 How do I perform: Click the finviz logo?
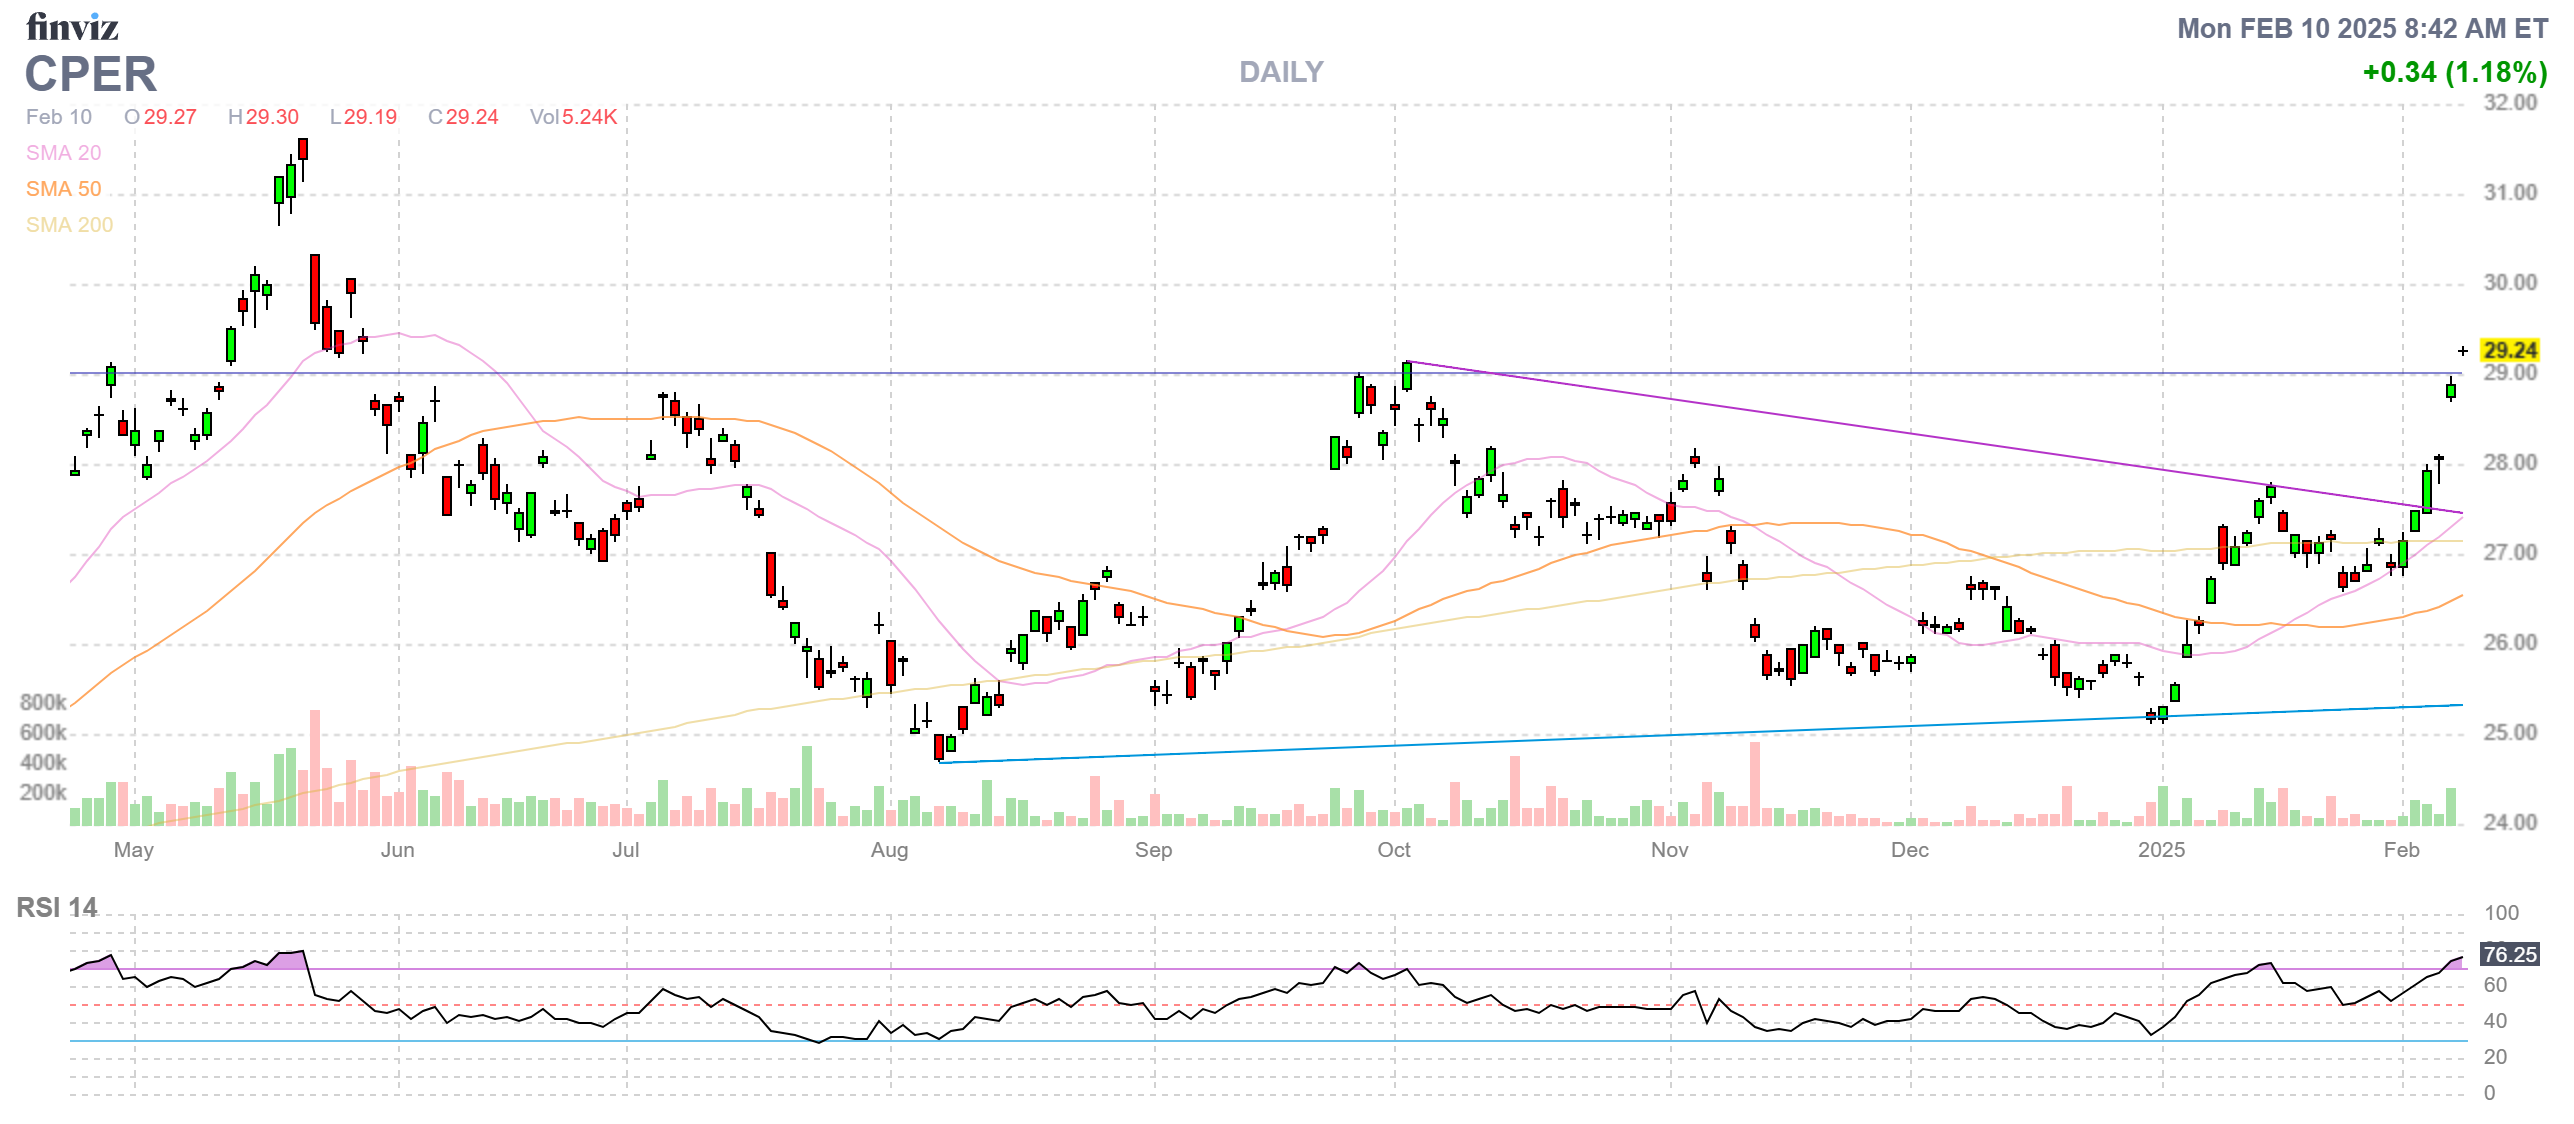tap(72, 27)
